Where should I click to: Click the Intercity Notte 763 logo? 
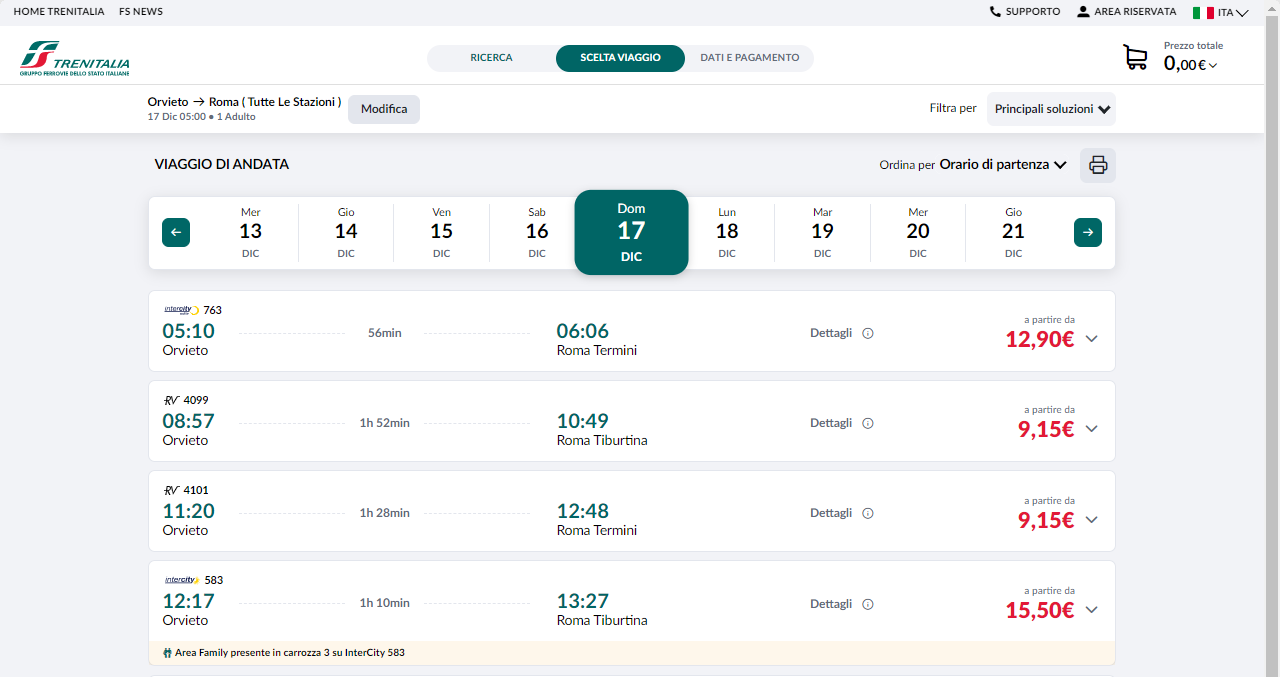[x=182, y=310]
